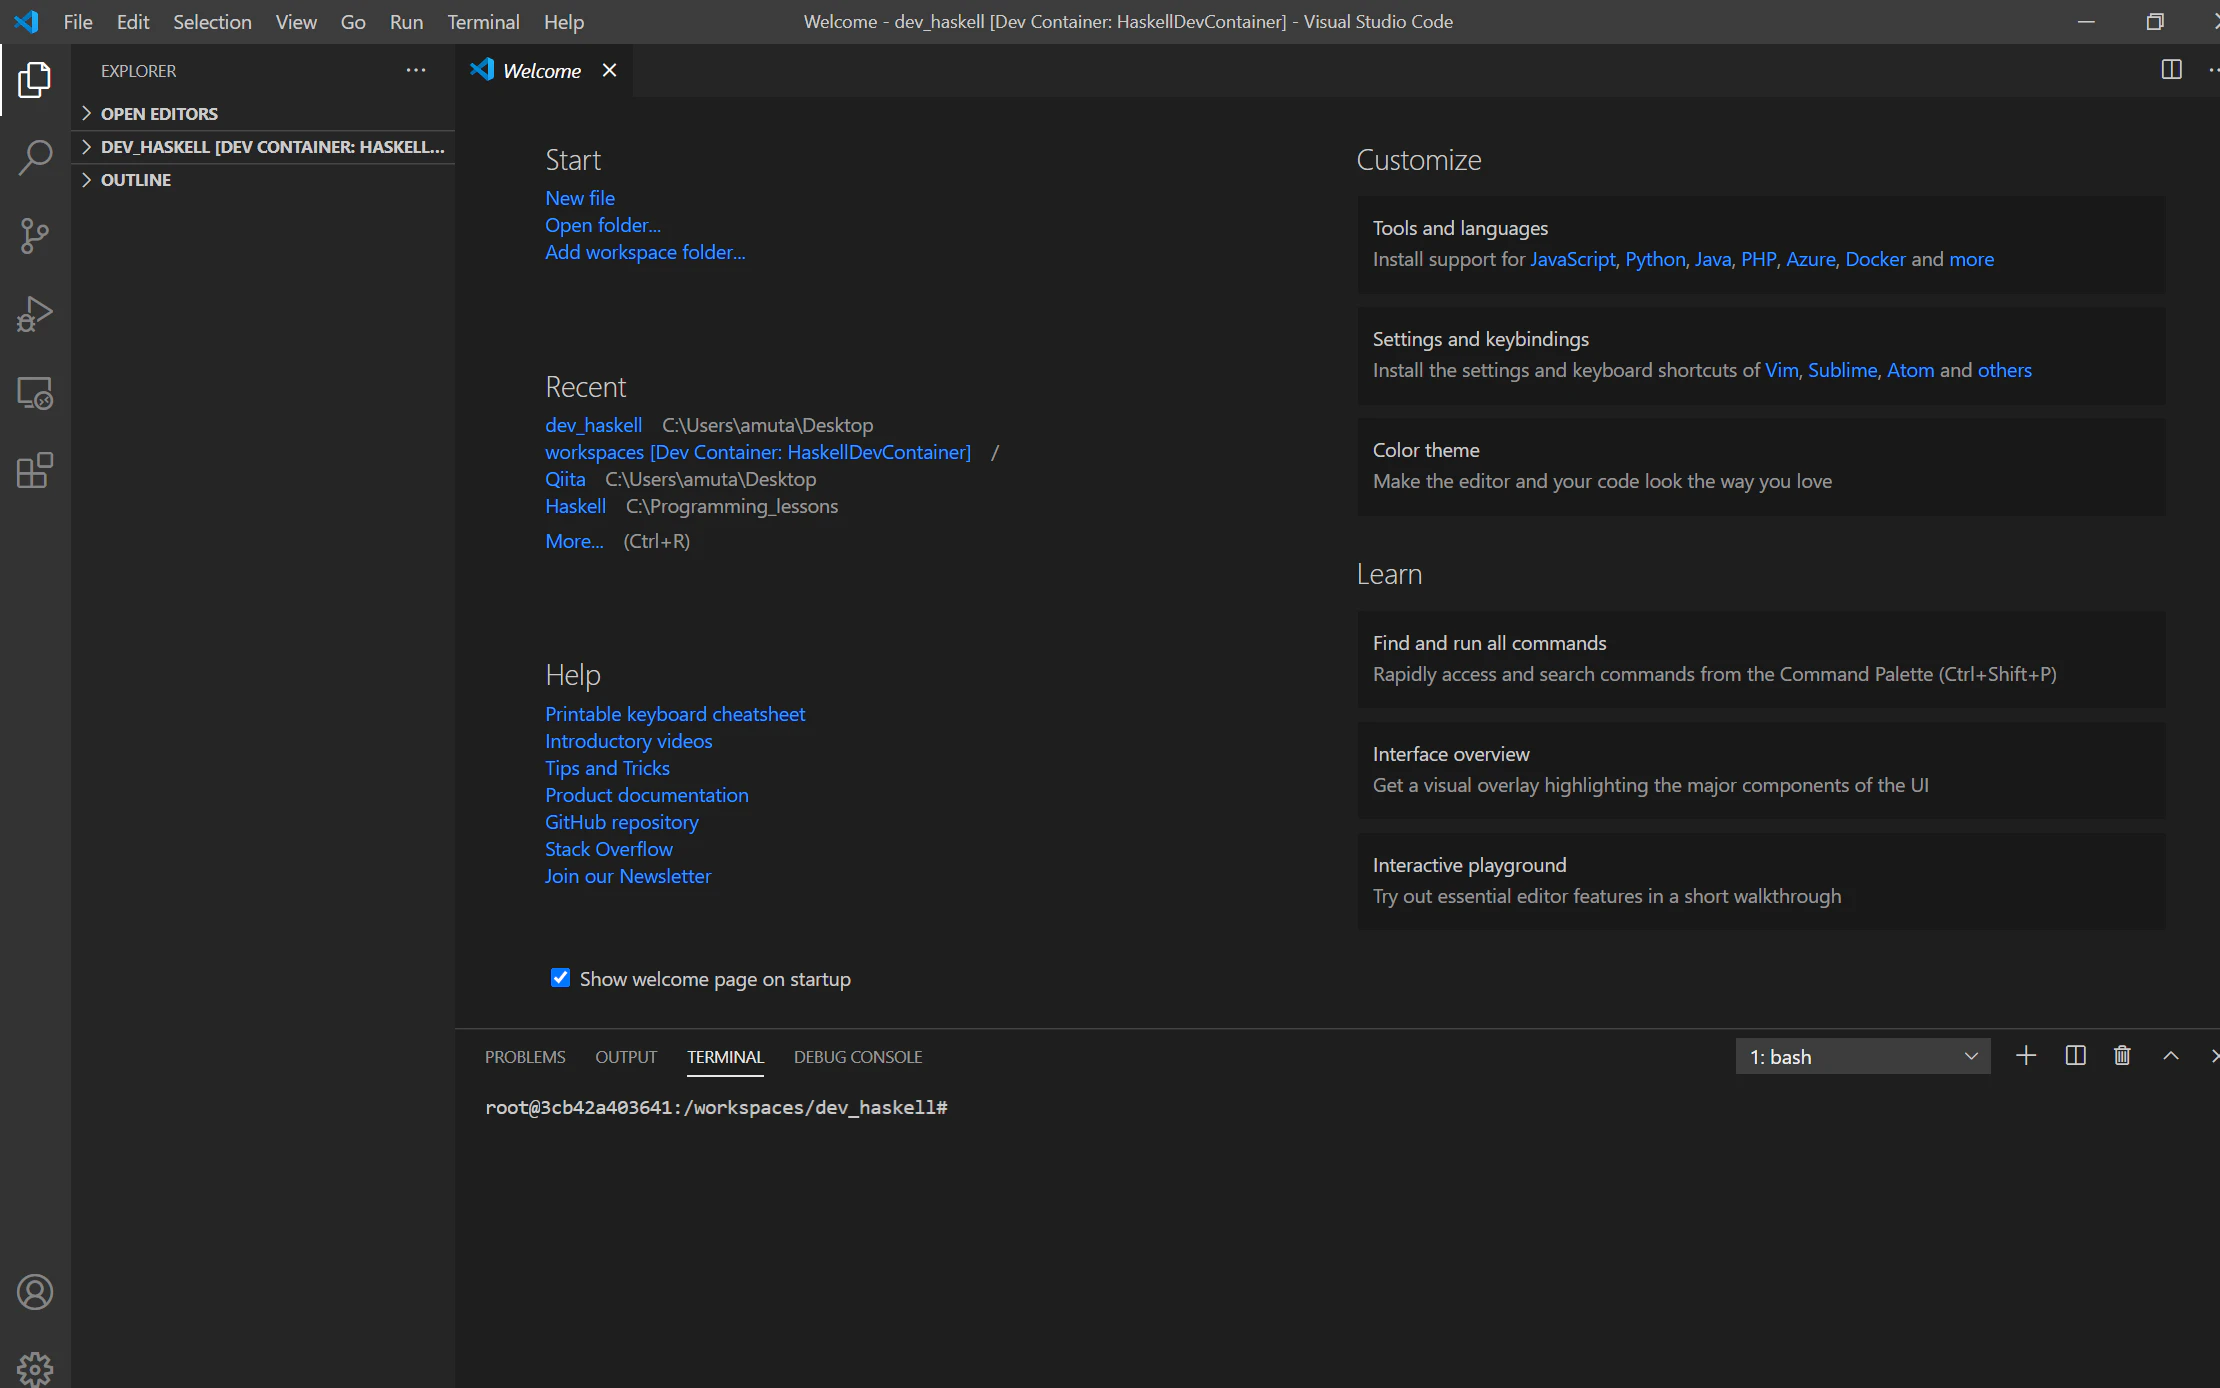Open the Accounts menu icon

tap(35, 1292)
